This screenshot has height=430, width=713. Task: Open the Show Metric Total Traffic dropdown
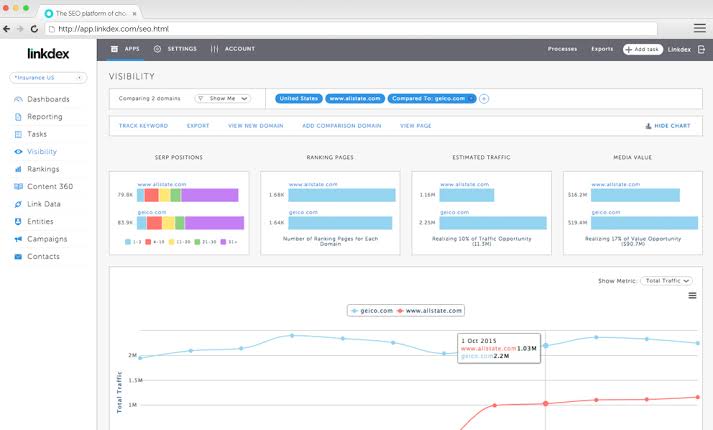point(666,281)
